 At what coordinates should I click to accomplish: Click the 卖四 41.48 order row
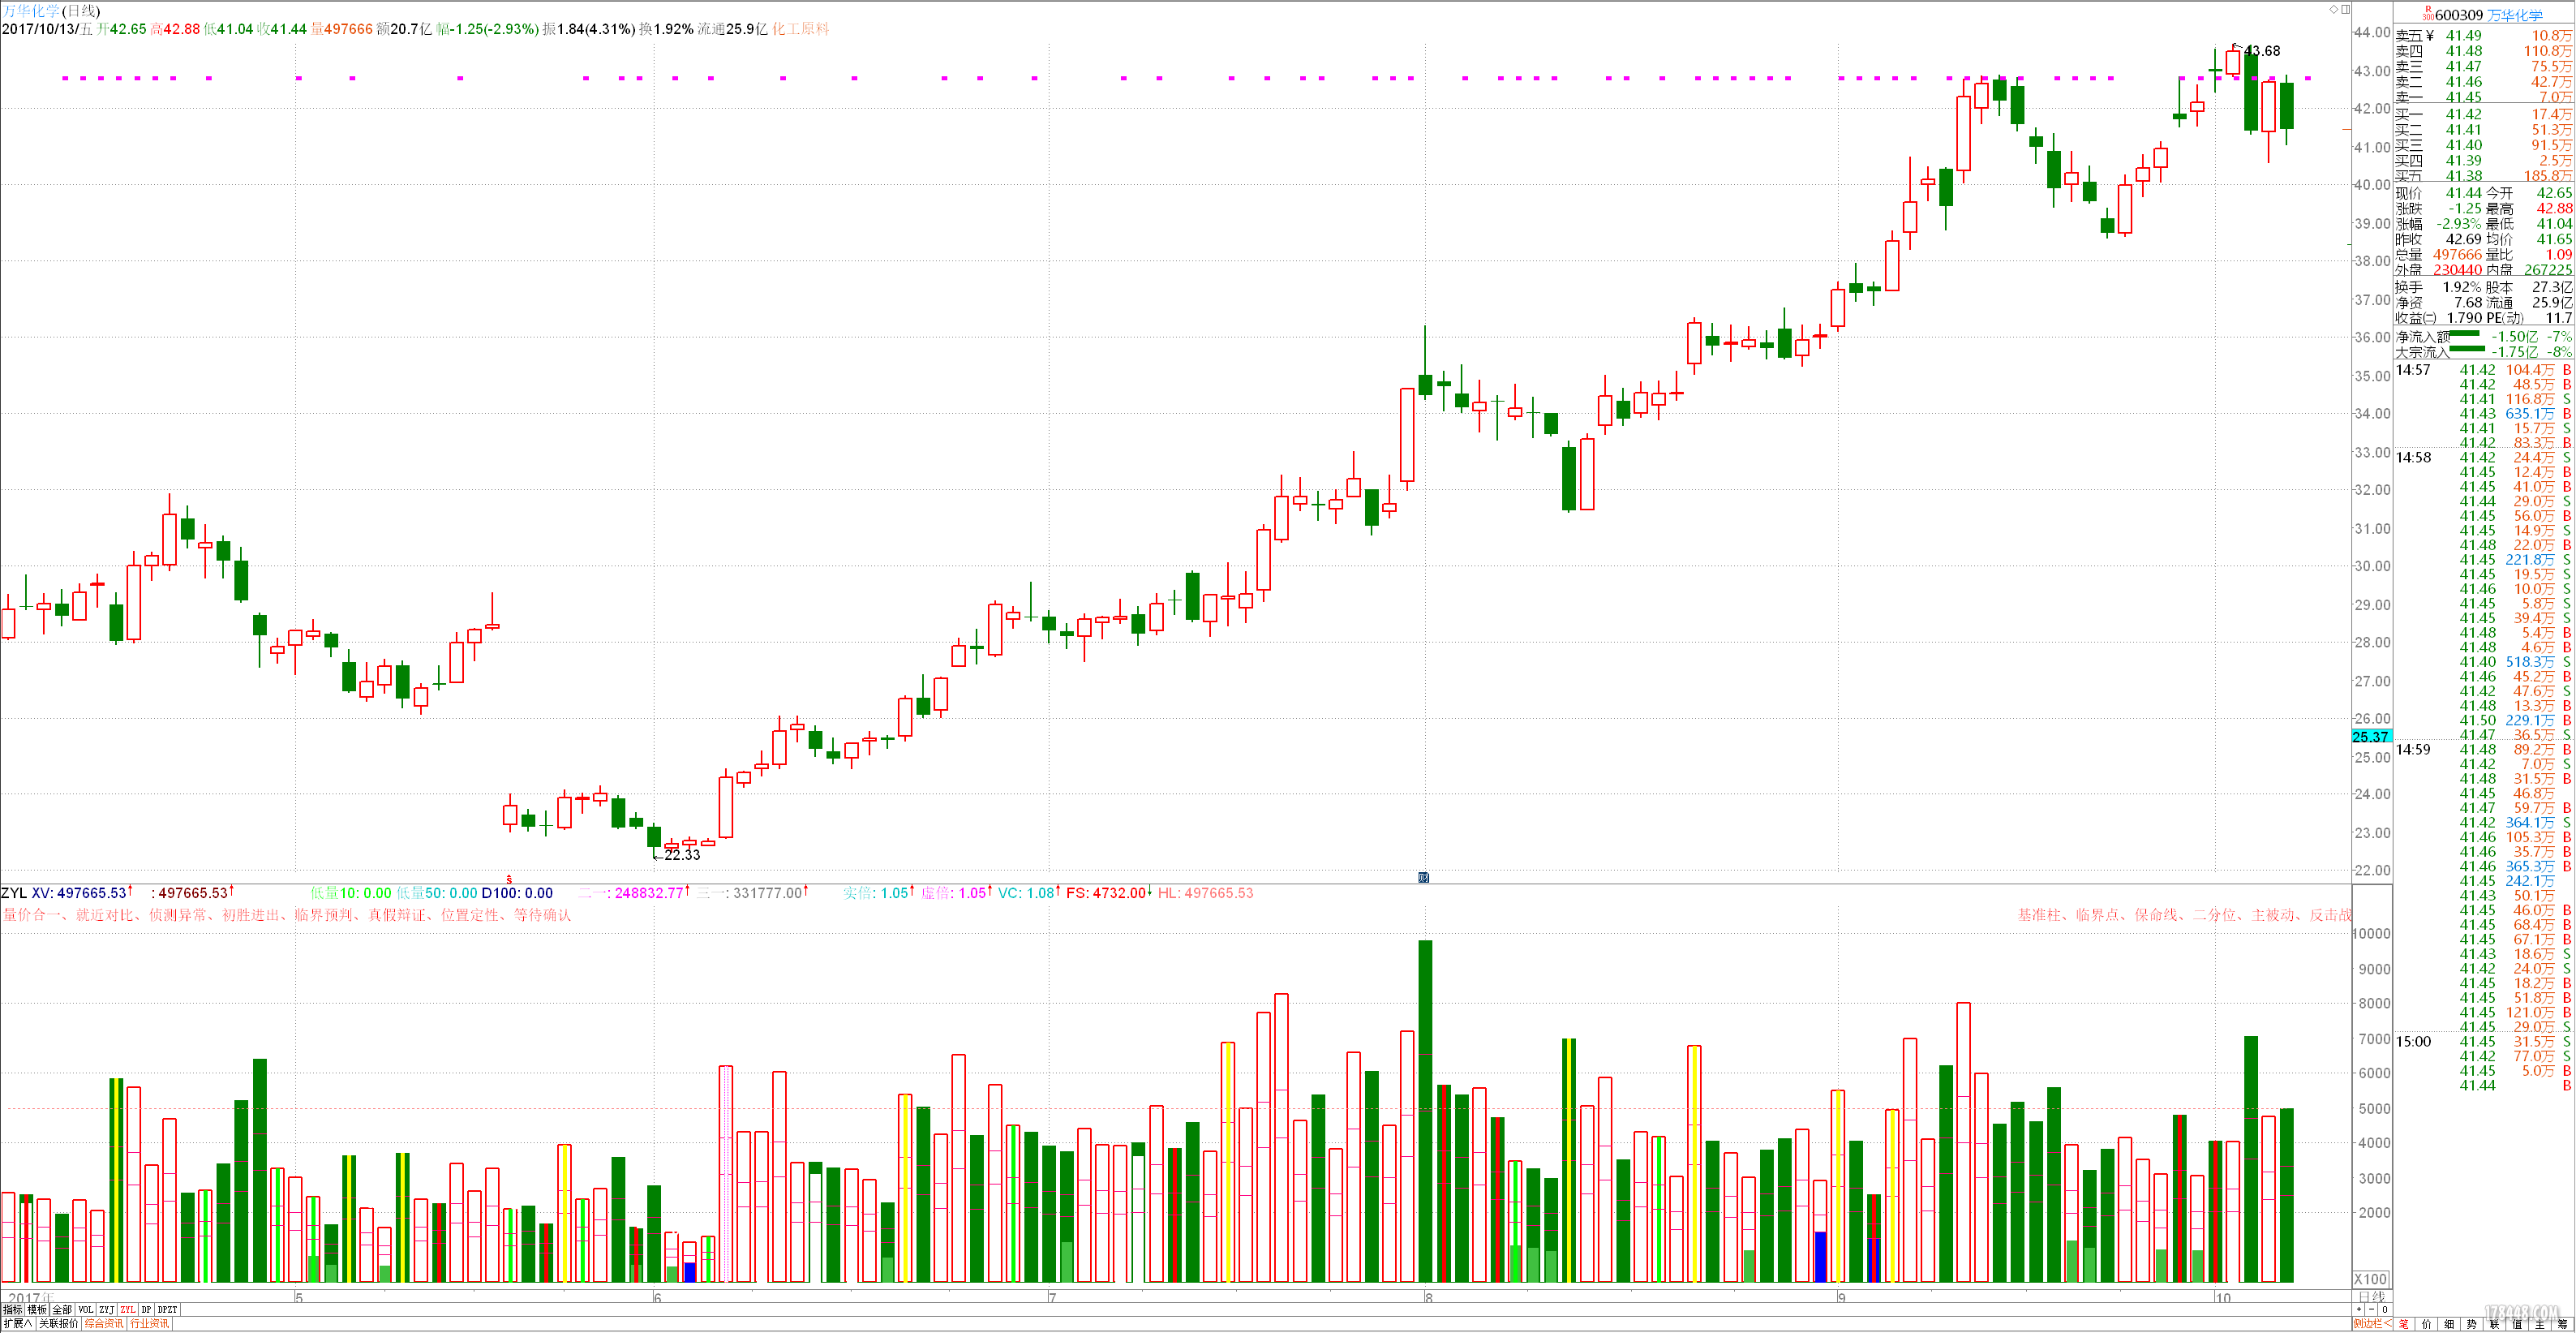[x=2484, y=51]
